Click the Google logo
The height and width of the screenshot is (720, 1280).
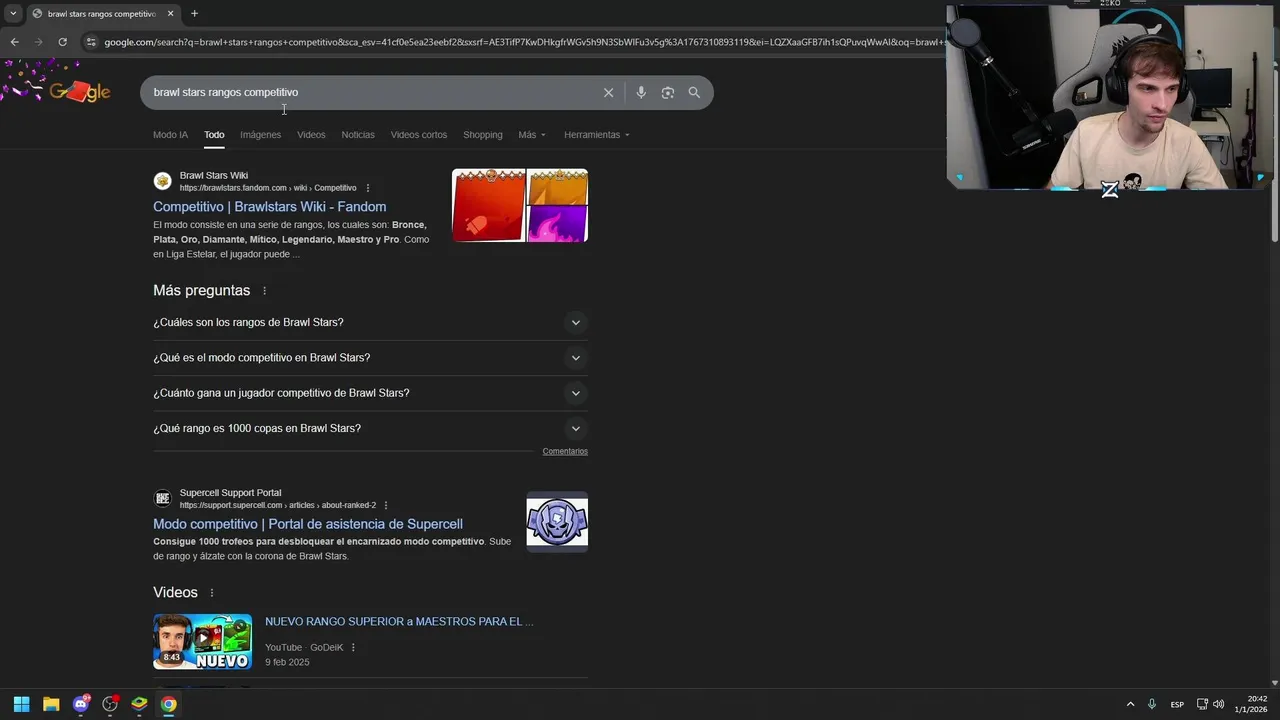[x=78, y=92]
